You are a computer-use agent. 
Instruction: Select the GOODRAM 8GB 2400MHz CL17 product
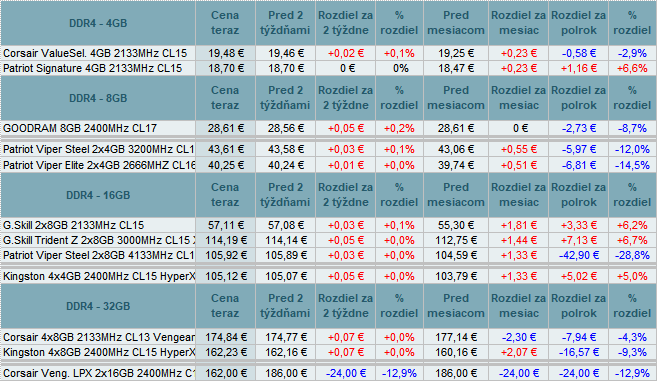click(x=80, y=128)
